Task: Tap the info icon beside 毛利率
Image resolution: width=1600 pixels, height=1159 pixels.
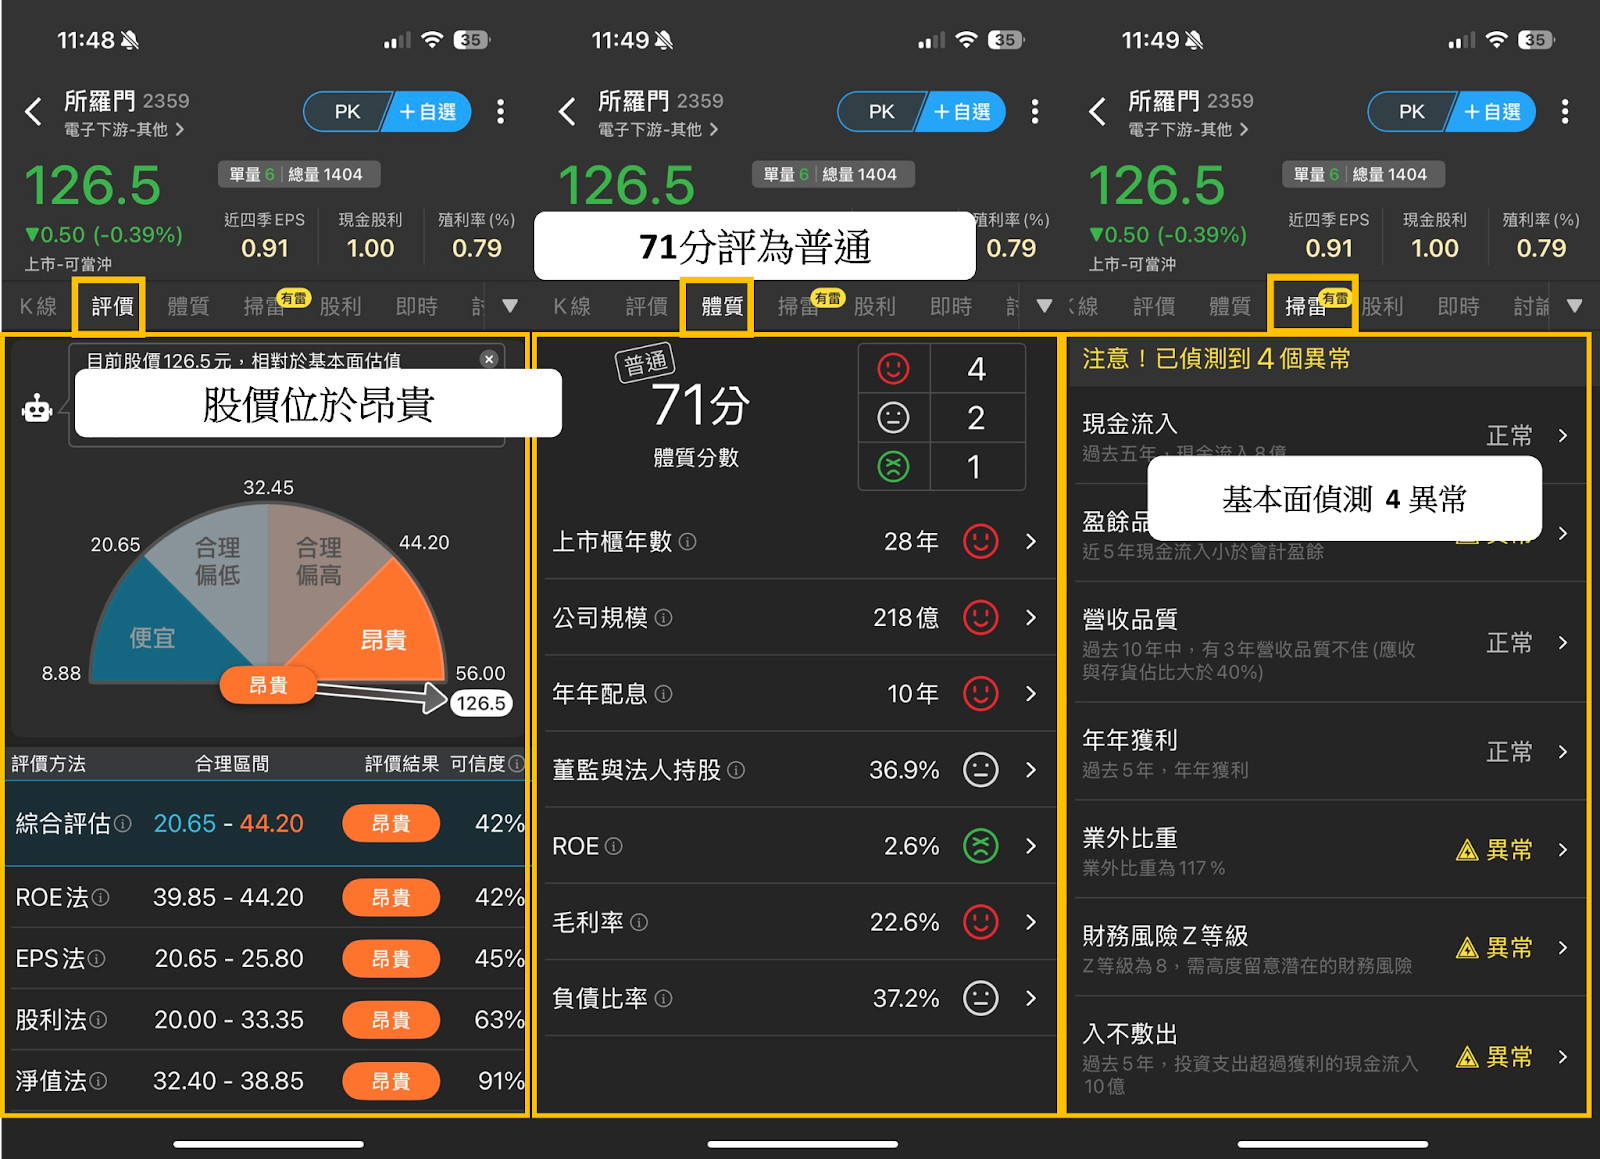Action: click(x=639, y=922)
